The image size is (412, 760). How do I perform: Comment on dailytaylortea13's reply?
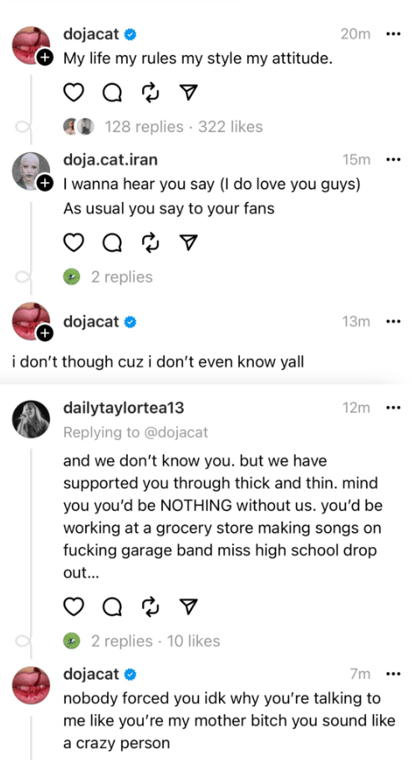coord(112,606)
